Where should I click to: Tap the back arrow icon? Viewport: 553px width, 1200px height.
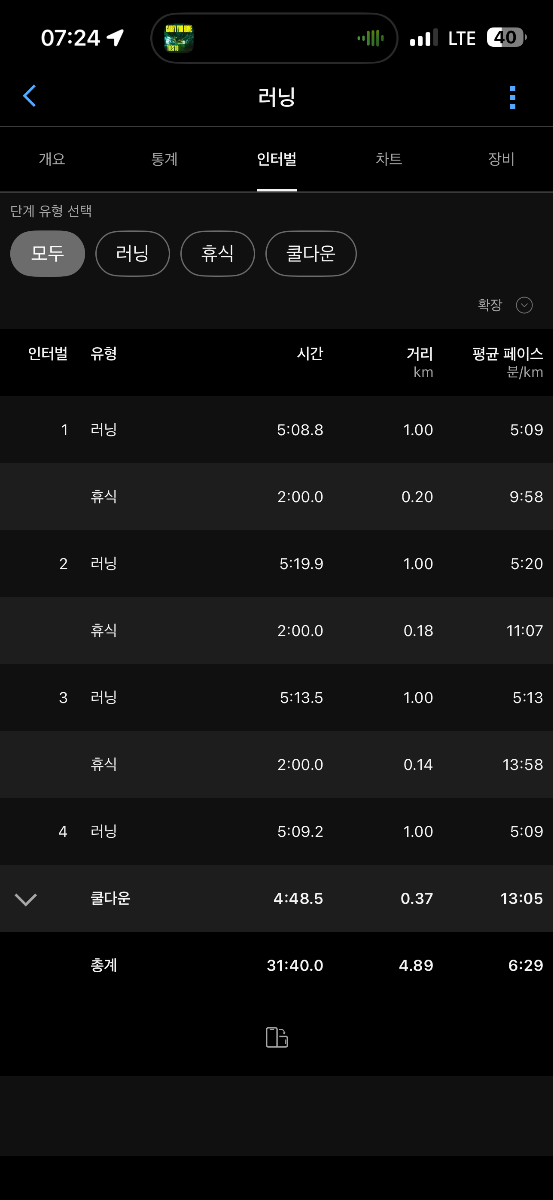[x=29, y=96]
